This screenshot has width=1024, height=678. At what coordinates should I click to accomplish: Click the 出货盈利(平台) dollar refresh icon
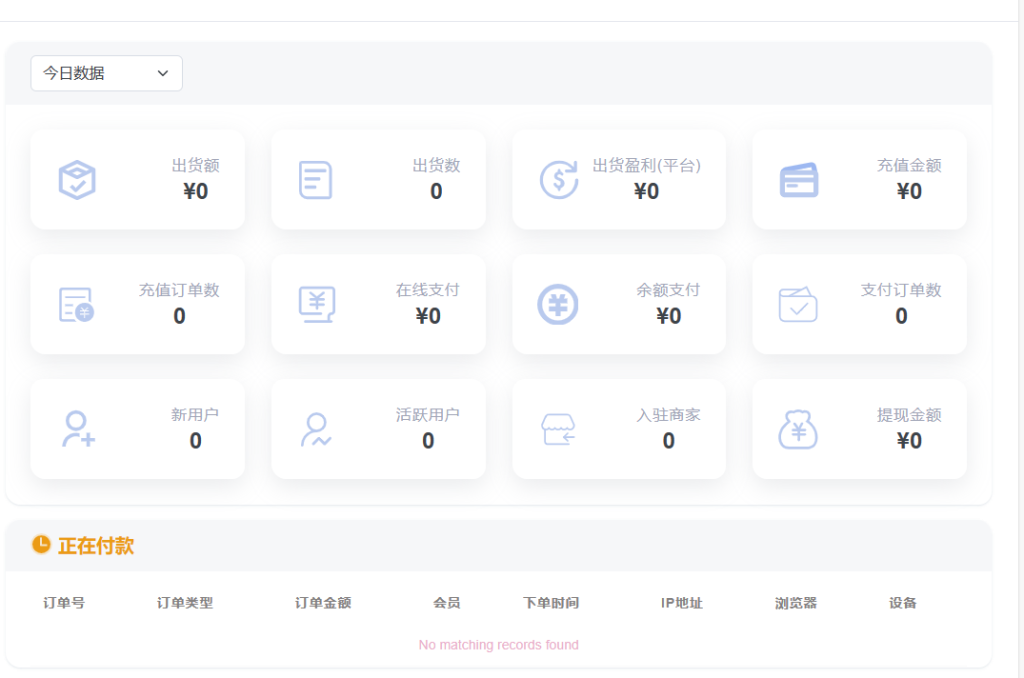[558, 179]
